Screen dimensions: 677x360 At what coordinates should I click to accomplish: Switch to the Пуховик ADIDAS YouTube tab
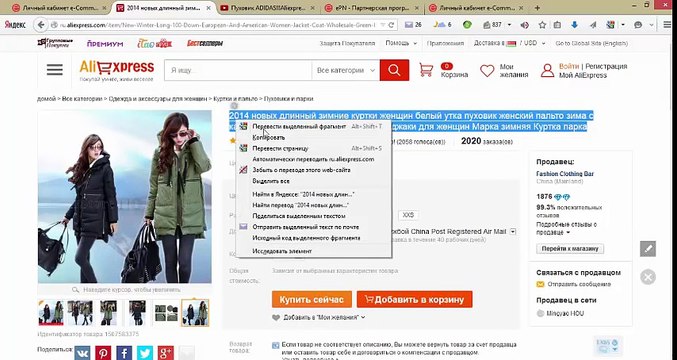(x=268, y=8)
